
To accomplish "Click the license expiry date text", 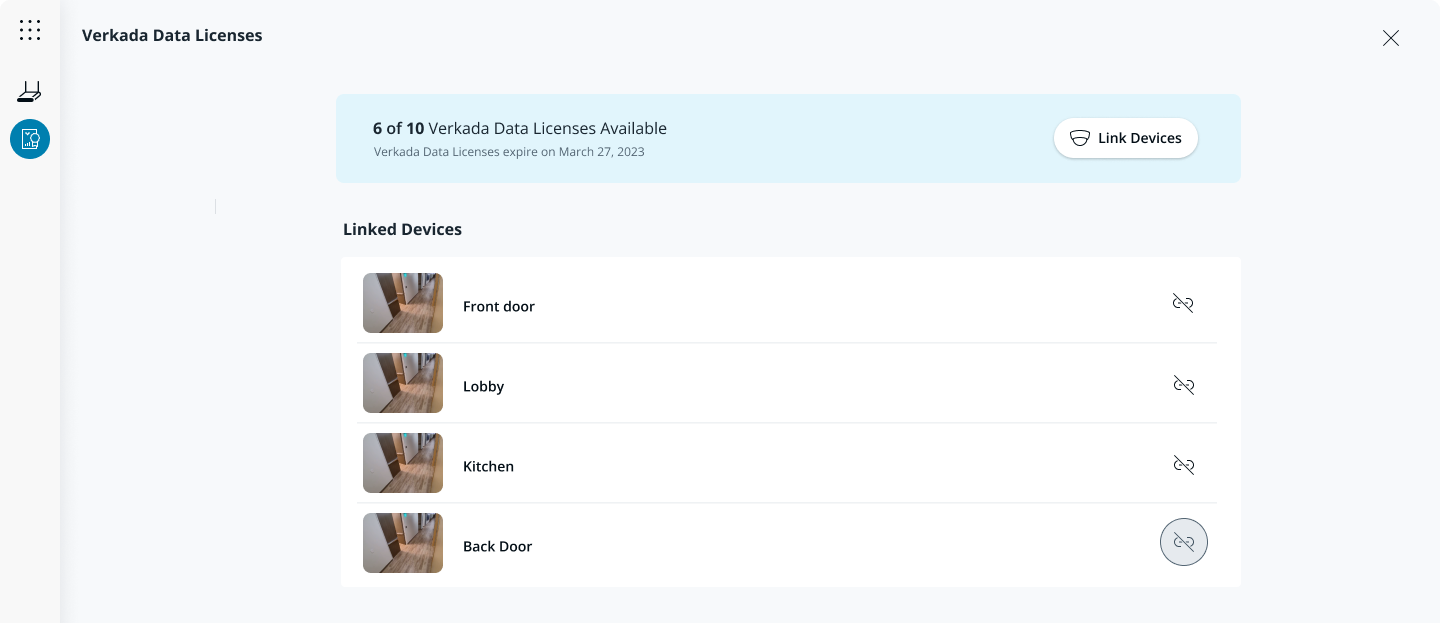I will (x=509, y=152).
